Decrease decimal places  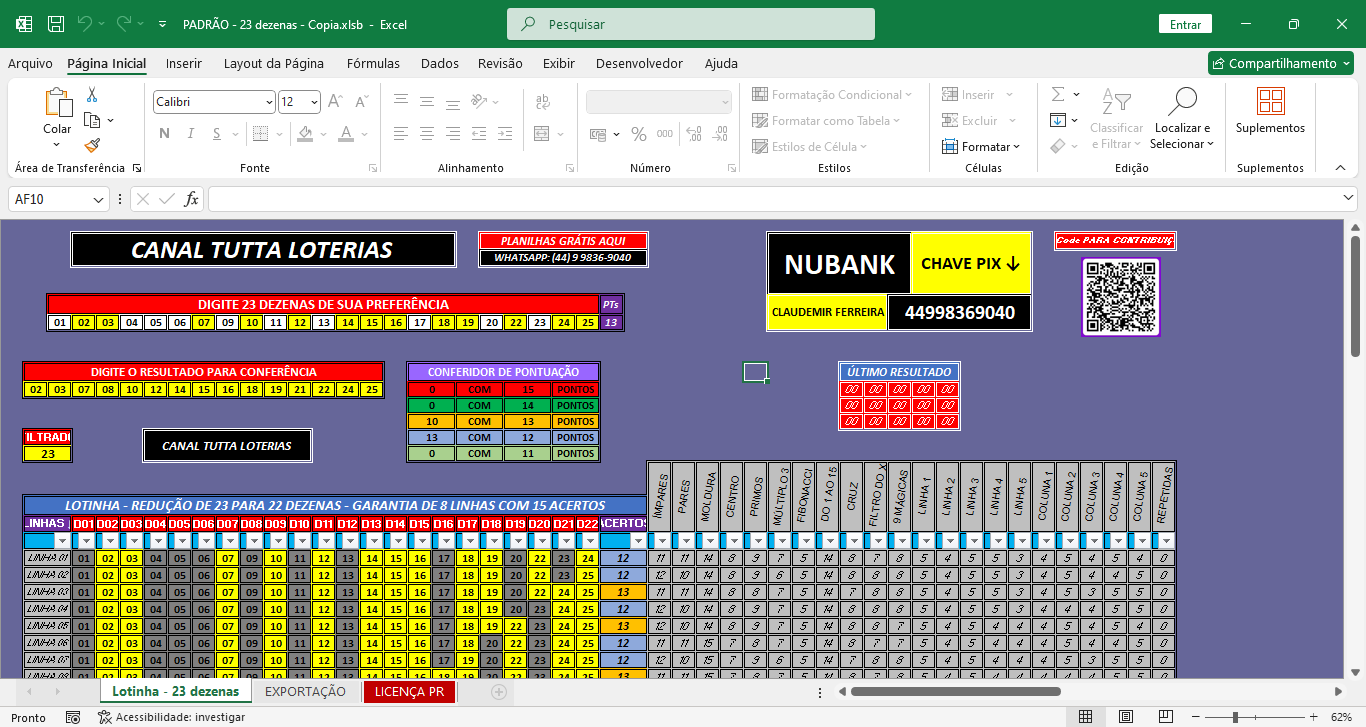pyautogui.click(x=720, y=134)
